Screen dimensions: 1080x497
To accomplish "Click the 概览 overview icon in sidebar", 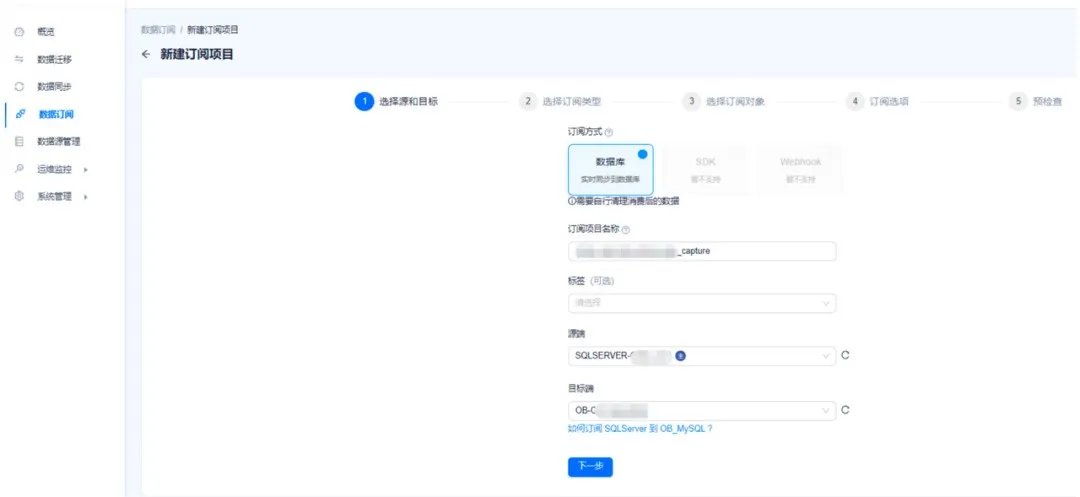I will [x=19, y=32].
